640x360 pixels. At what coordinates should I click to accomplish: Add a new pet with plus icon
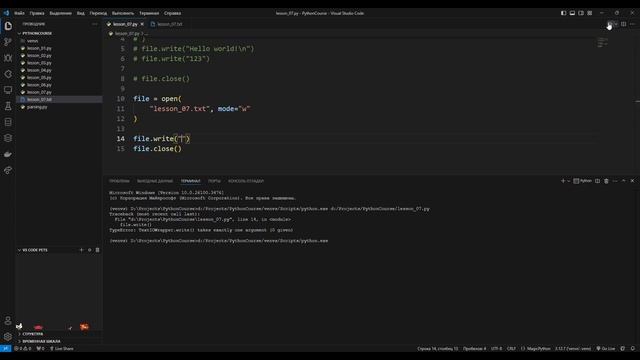point(81,250)
